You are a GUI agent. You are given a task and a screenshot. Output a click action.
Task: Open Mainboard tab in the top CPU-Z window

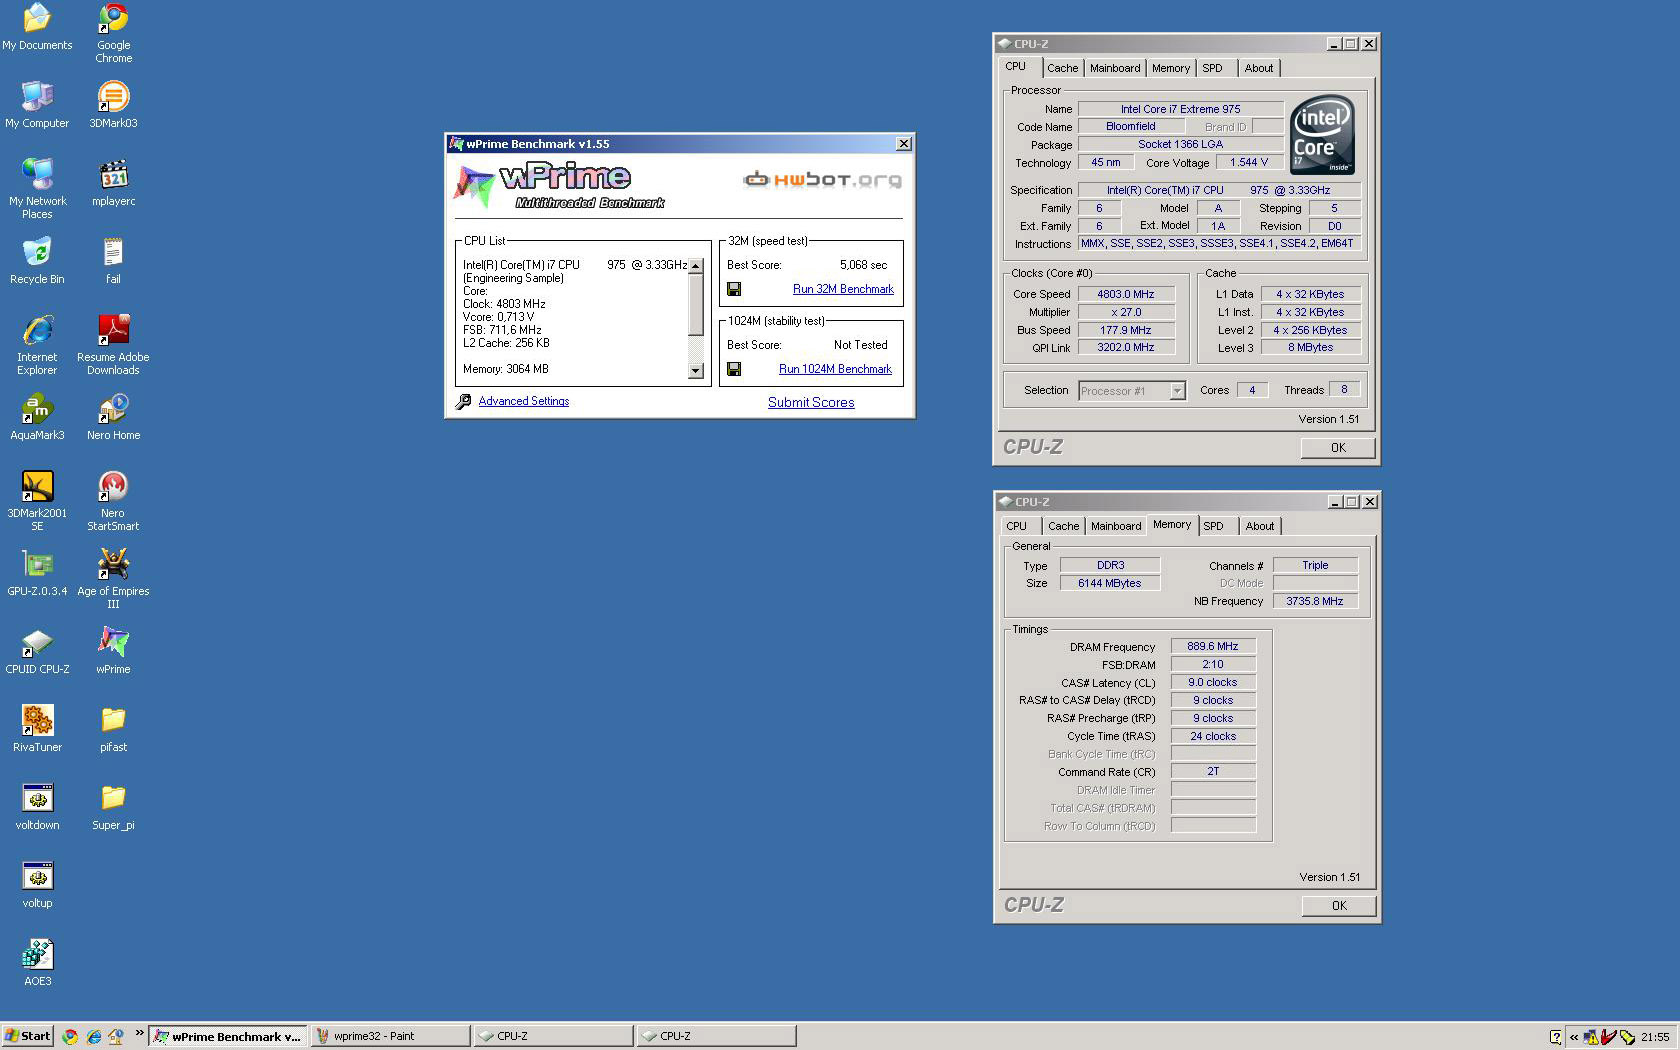tap(1114, 68)
